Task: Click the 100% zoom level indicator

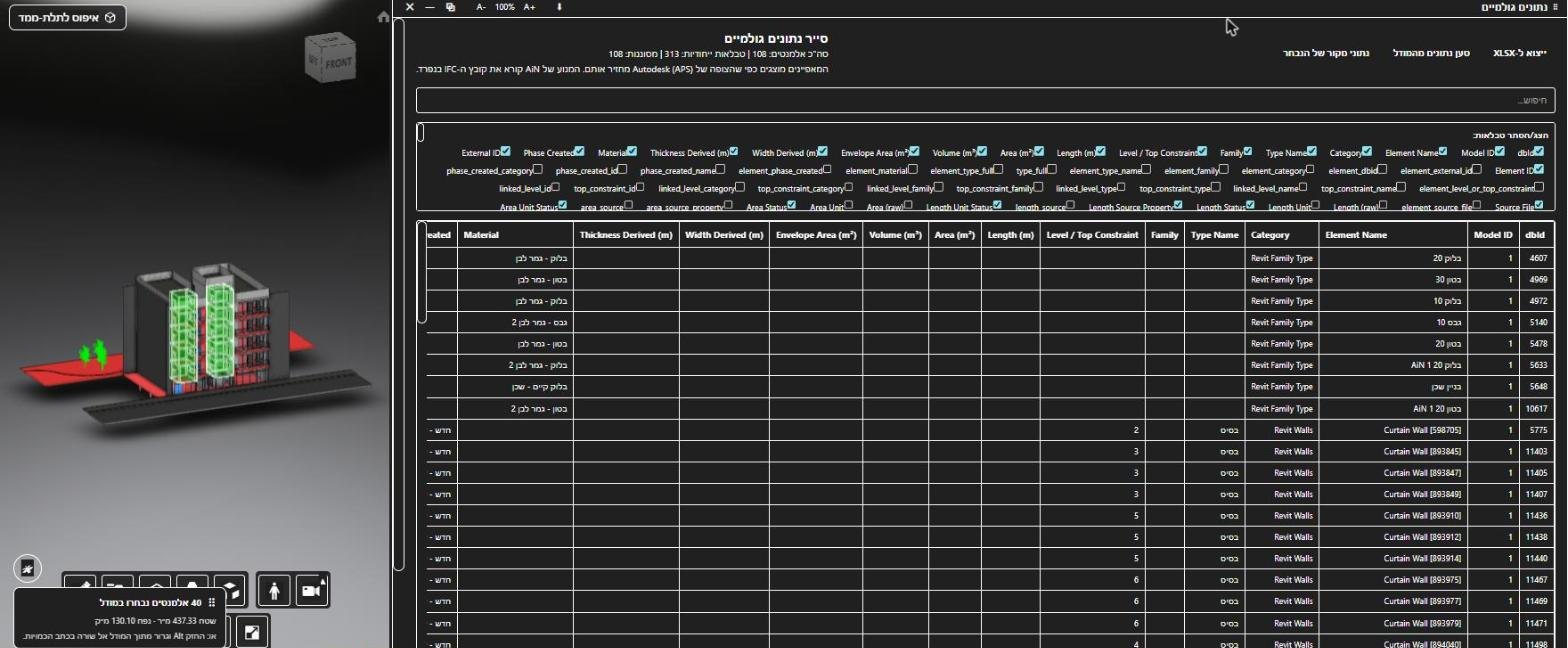Action: [505, 7]
